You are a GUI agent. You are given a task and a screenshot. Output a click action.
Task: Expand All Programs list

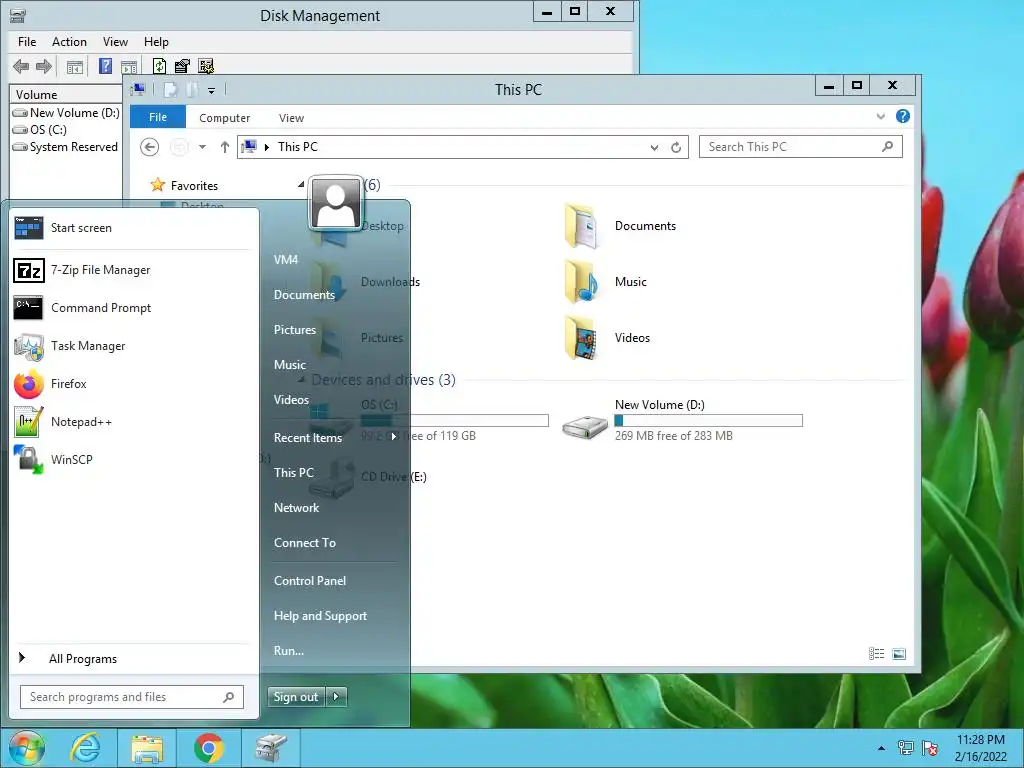[x=83, y=659]
